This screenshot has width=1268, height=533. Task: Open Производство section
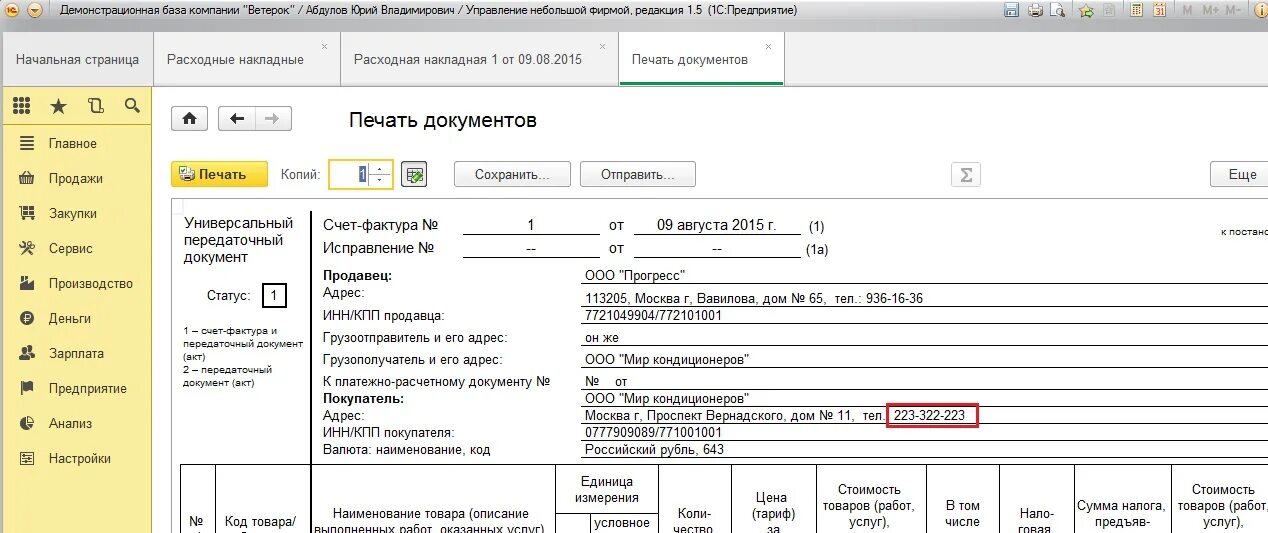76,283
